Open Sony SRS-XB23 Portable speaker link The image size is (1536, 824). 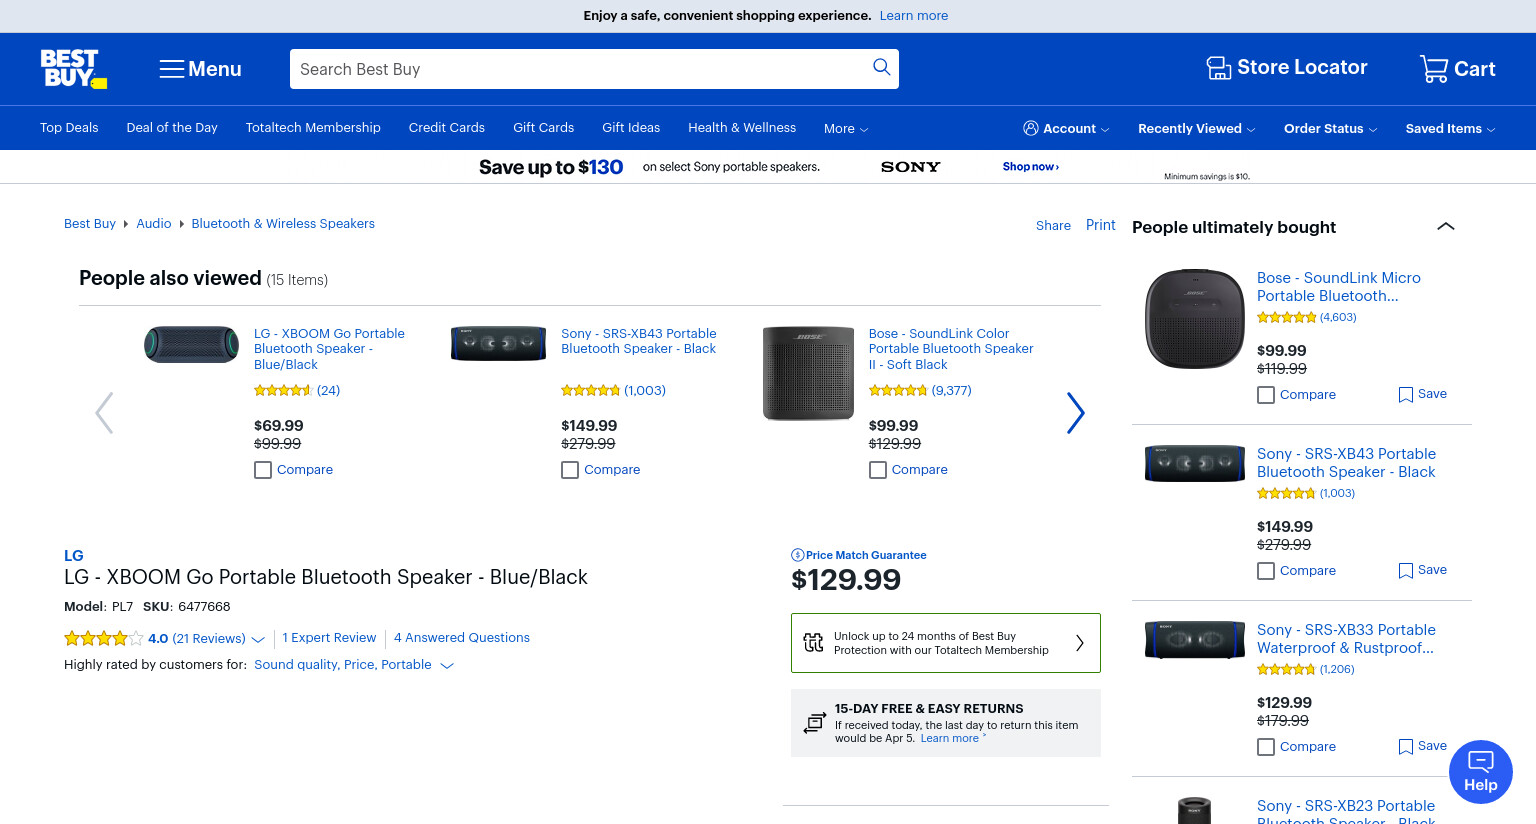pyautogui.click(x=1346, y=812)
